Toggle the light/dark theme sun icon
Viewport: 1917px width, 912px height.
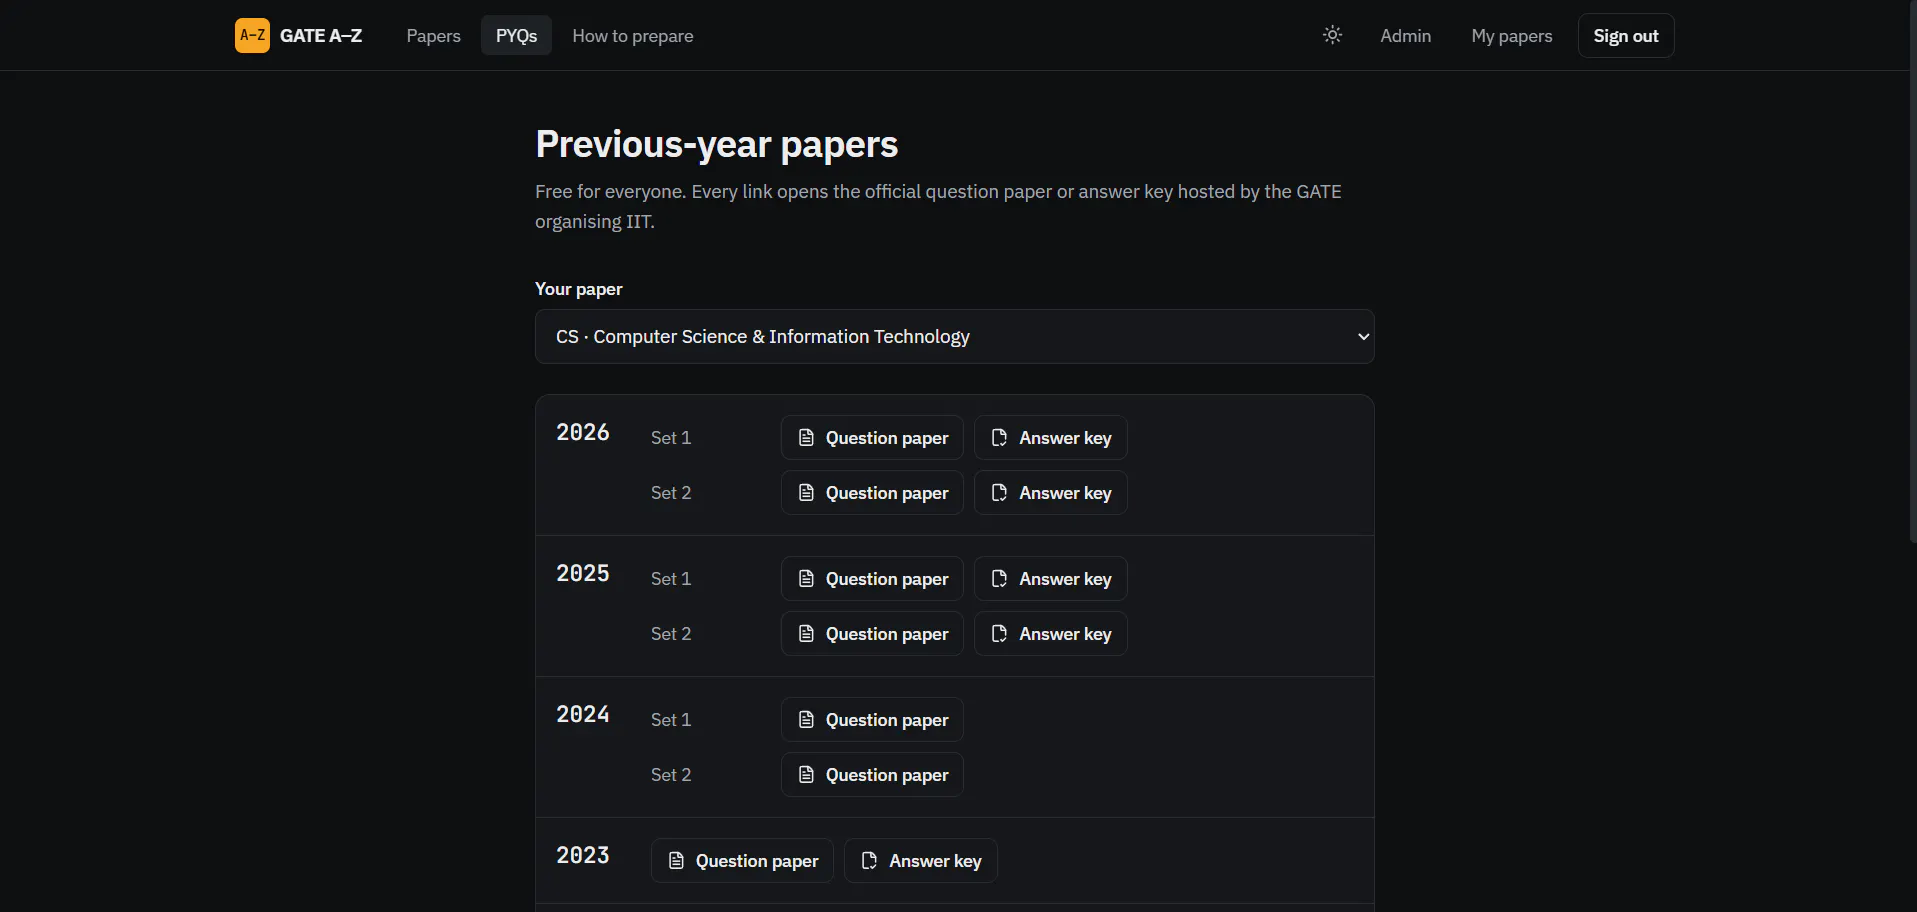point(1332,35)
